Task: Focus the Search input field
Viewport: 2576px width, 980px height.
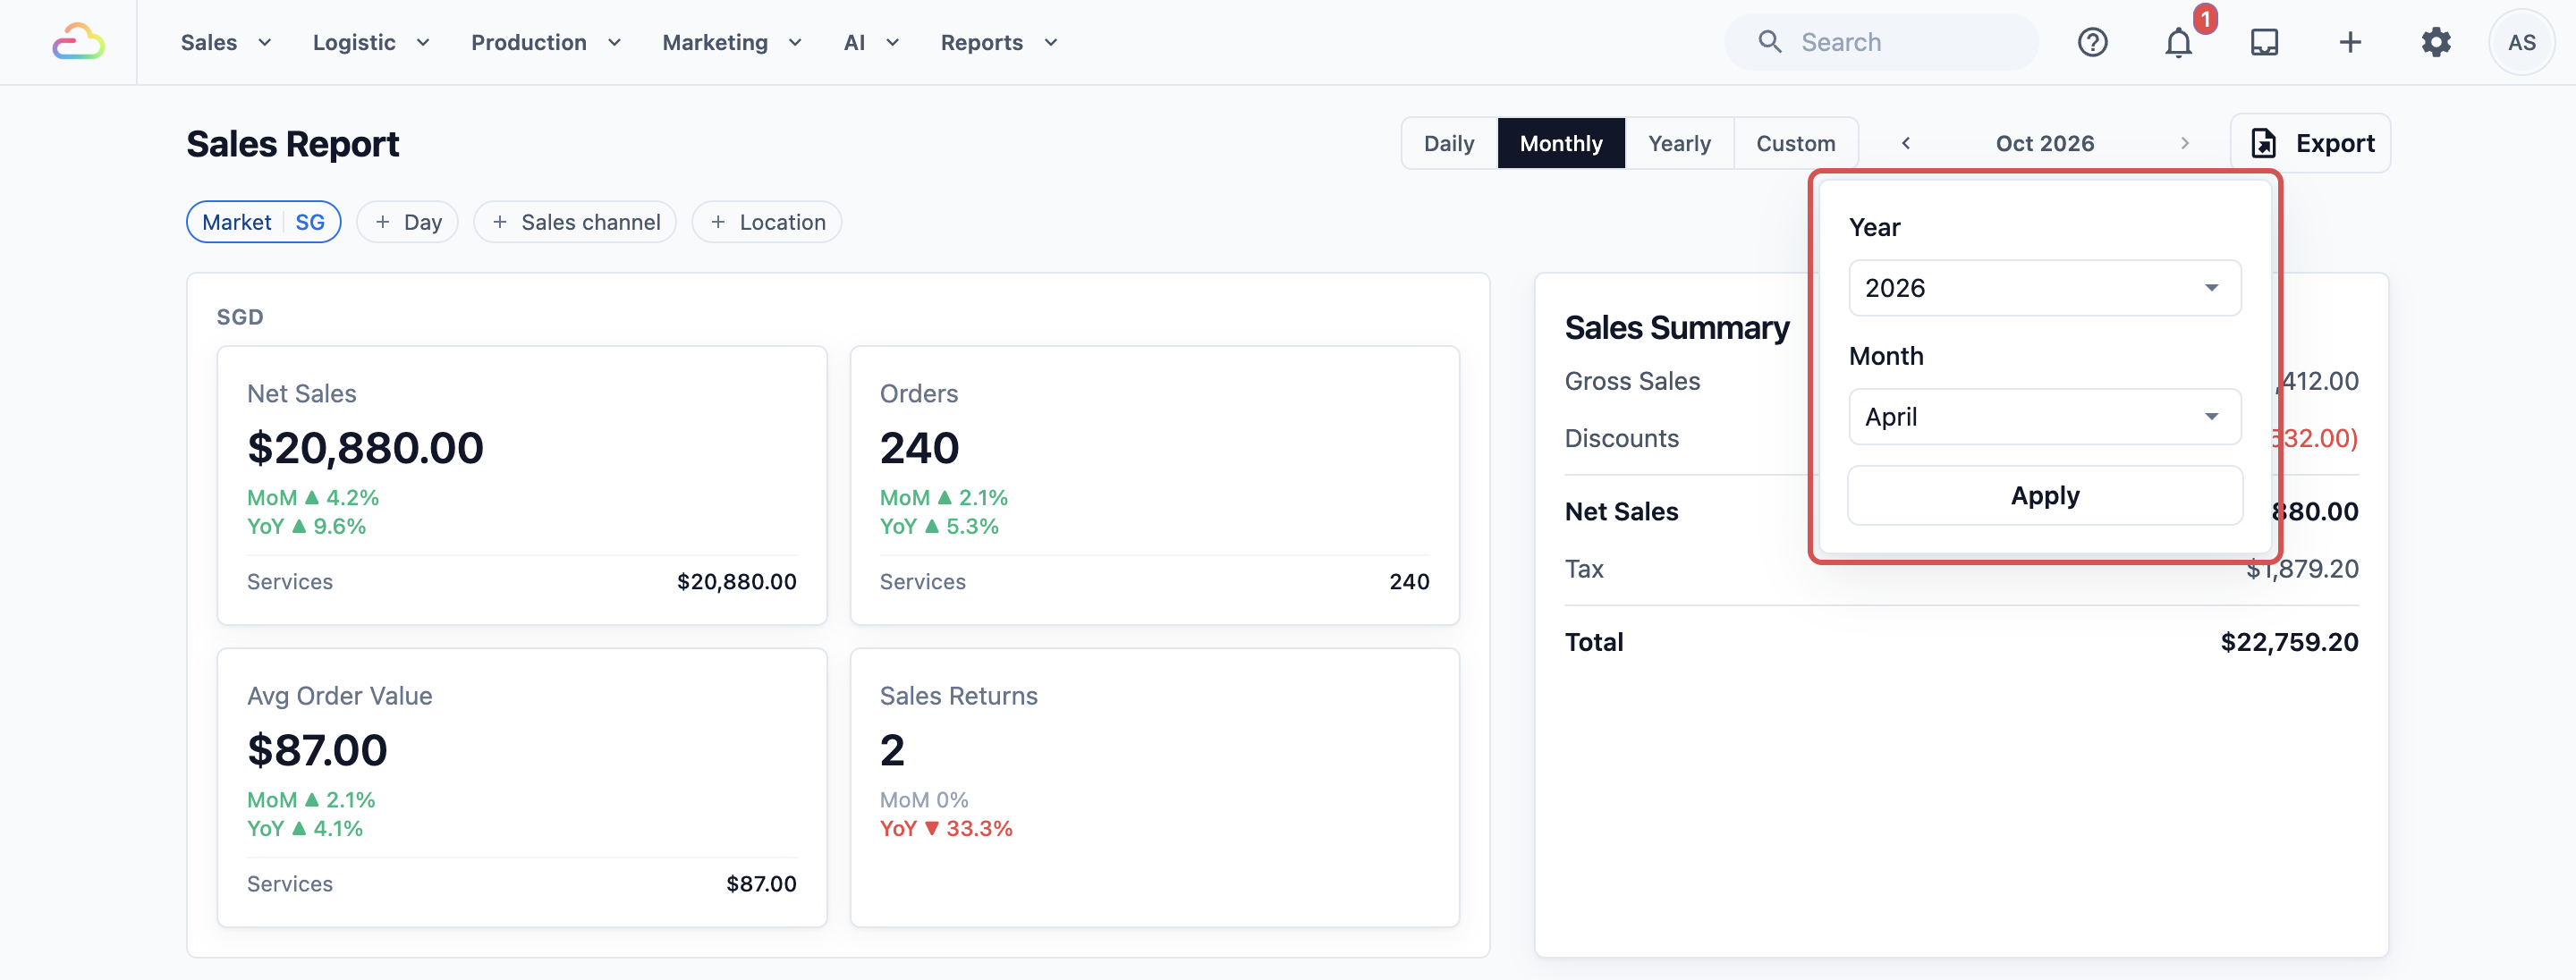Action: (x=1880, y=42)
